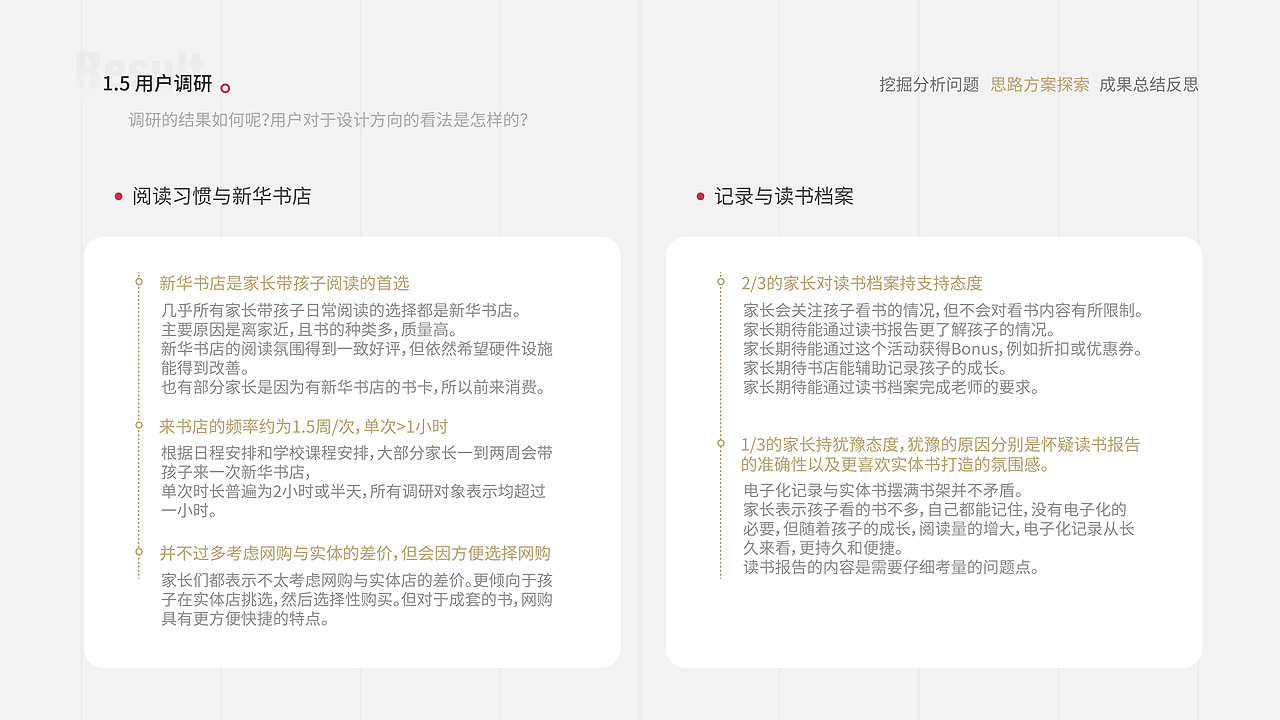Click timeline dot beside 并不过多考虑网购与实体的差价
Viewport: 1280px width, 720px height.
[139, 553]
